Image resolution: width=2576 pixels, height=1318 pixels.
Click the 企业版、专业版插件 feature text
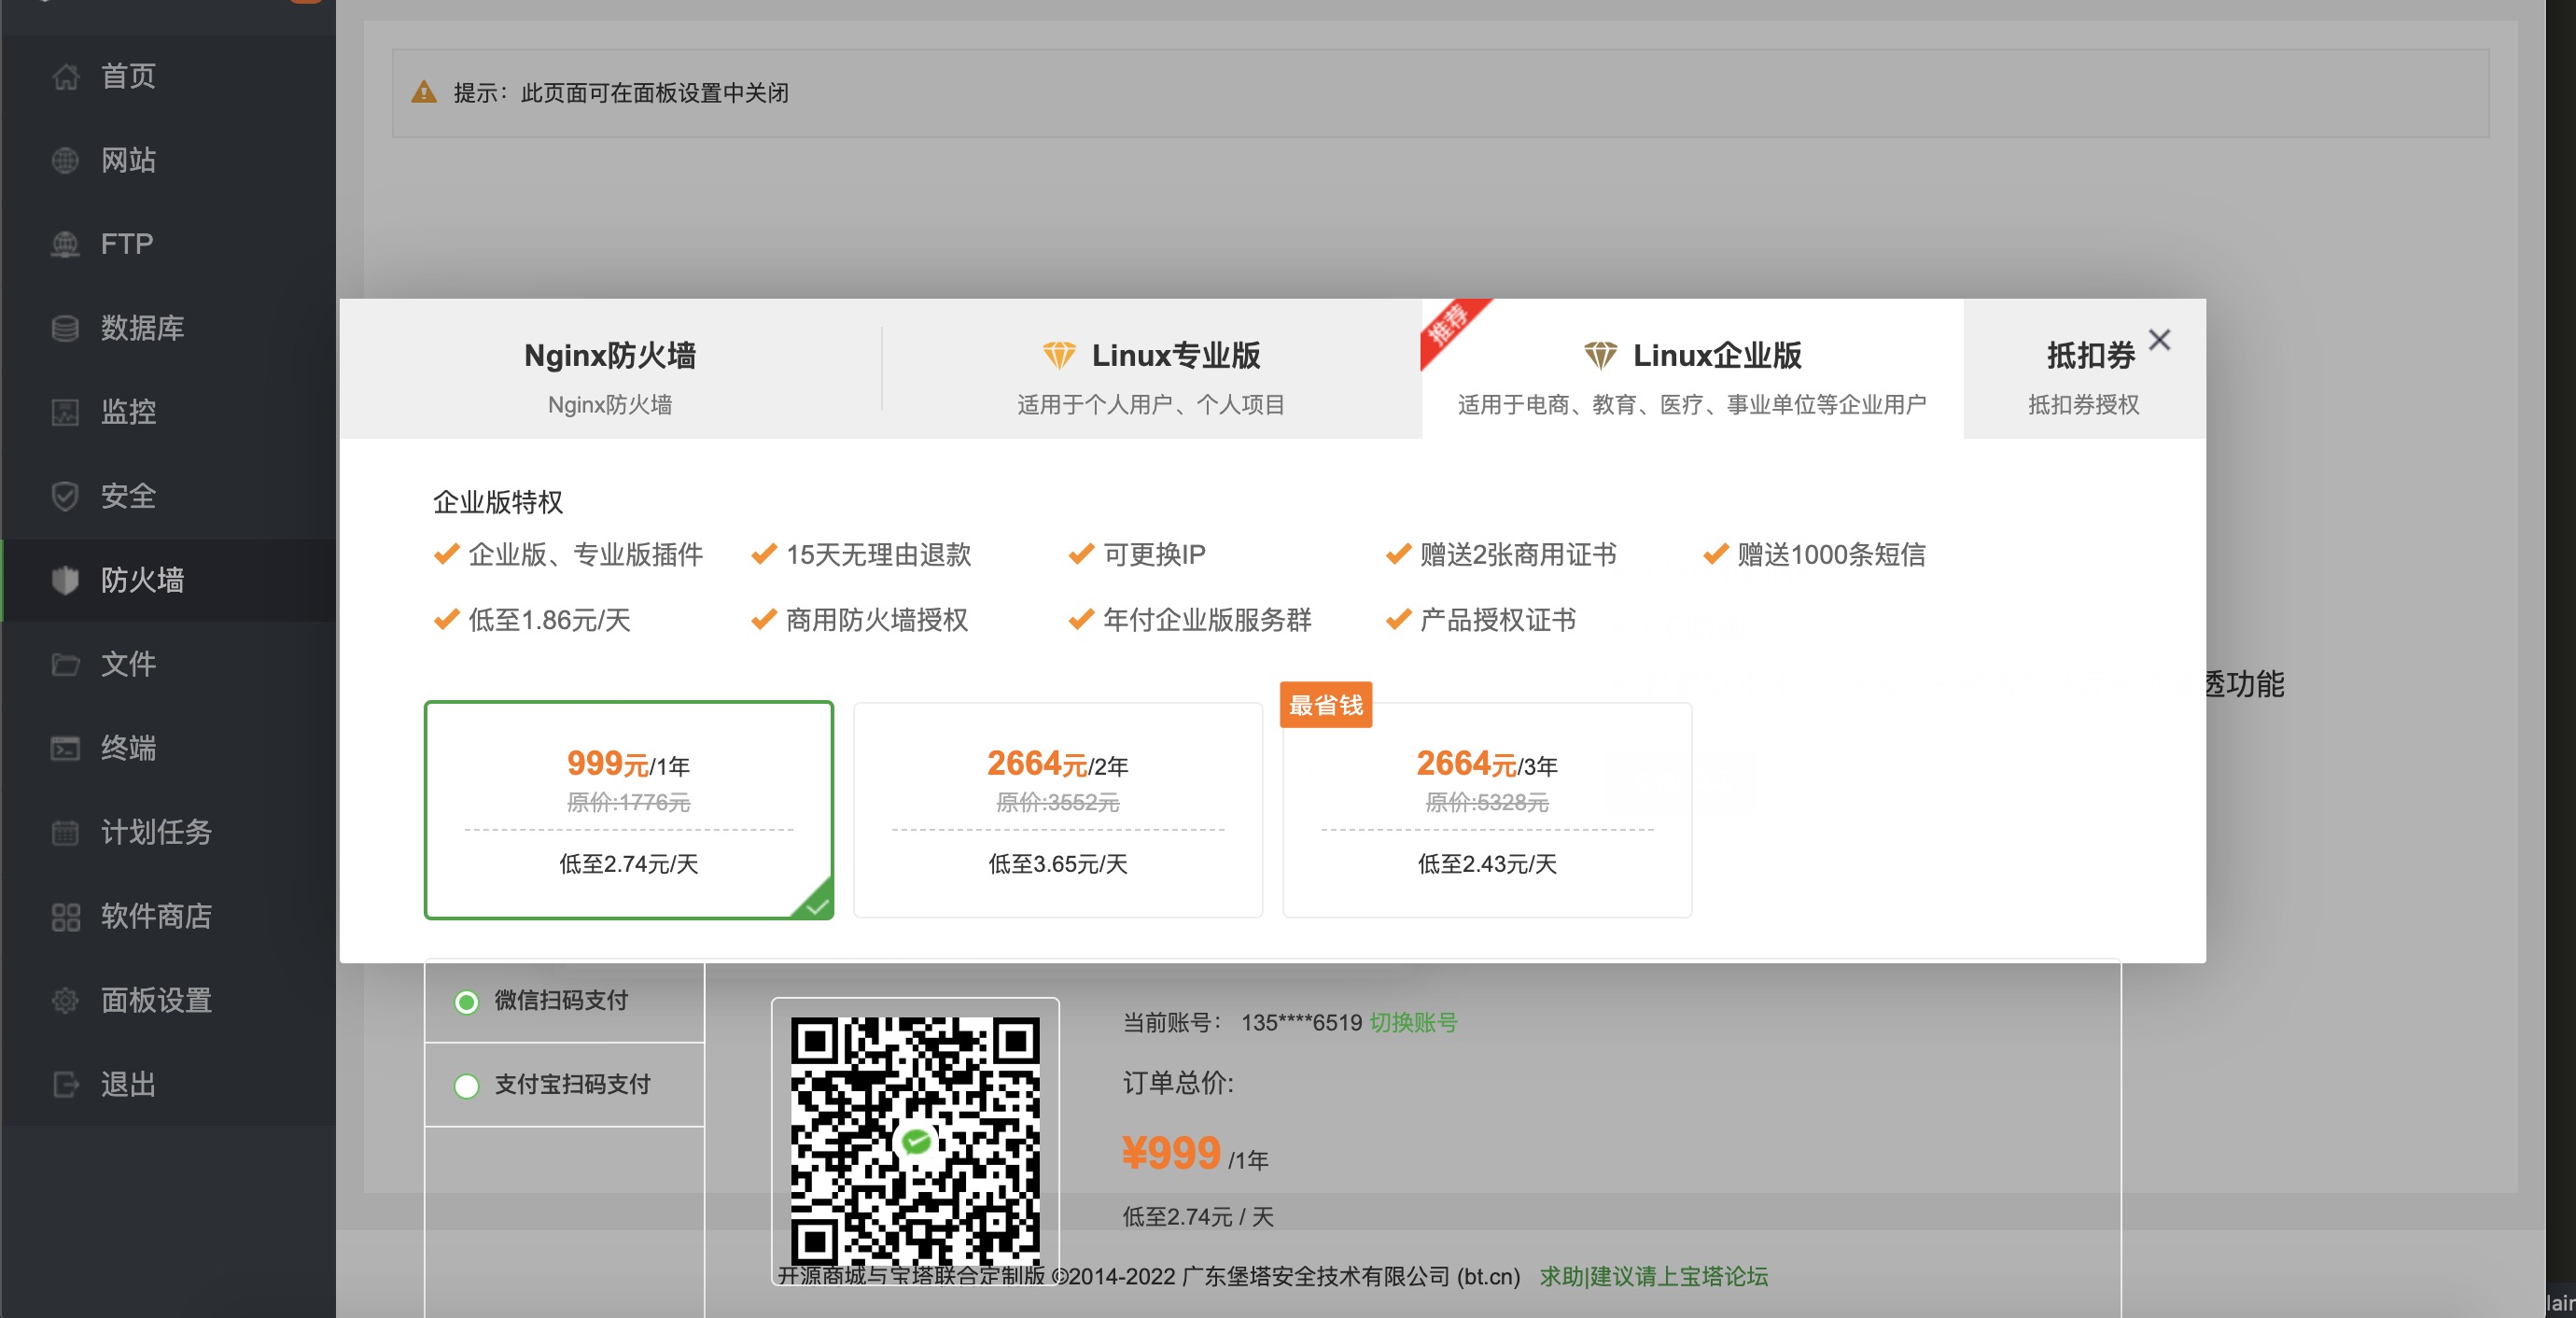click(x=585, y=554)
